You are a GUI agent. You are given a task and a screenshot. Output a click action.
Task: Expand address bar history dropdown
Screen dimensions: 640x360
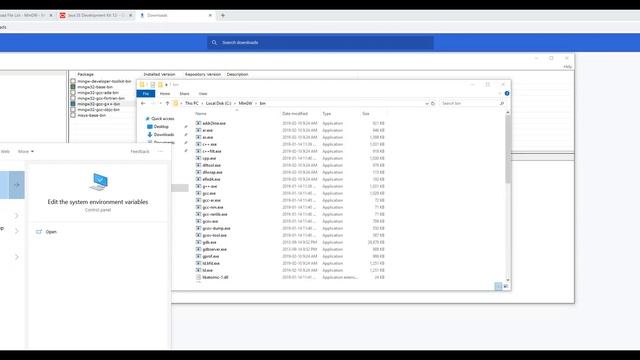pos(427,104)
